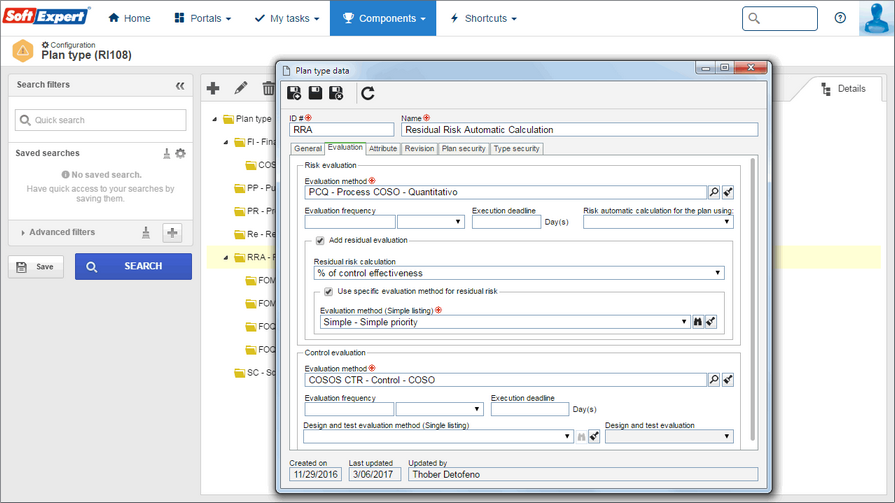Click the clear icon beside PCQ evaluation method

click(x=728, y=192)
